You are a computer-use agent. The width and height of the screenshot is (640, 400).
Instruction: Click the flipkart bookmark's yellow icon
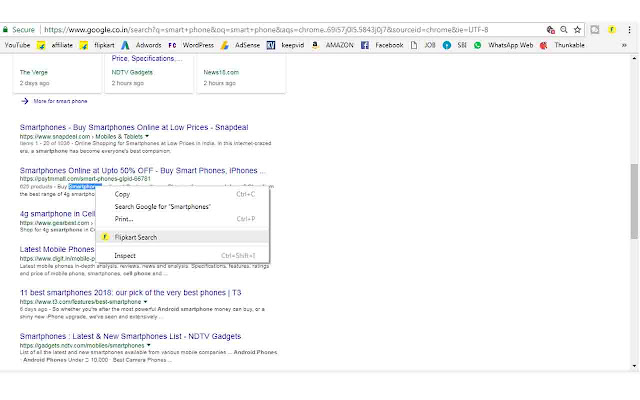[84, 45]
